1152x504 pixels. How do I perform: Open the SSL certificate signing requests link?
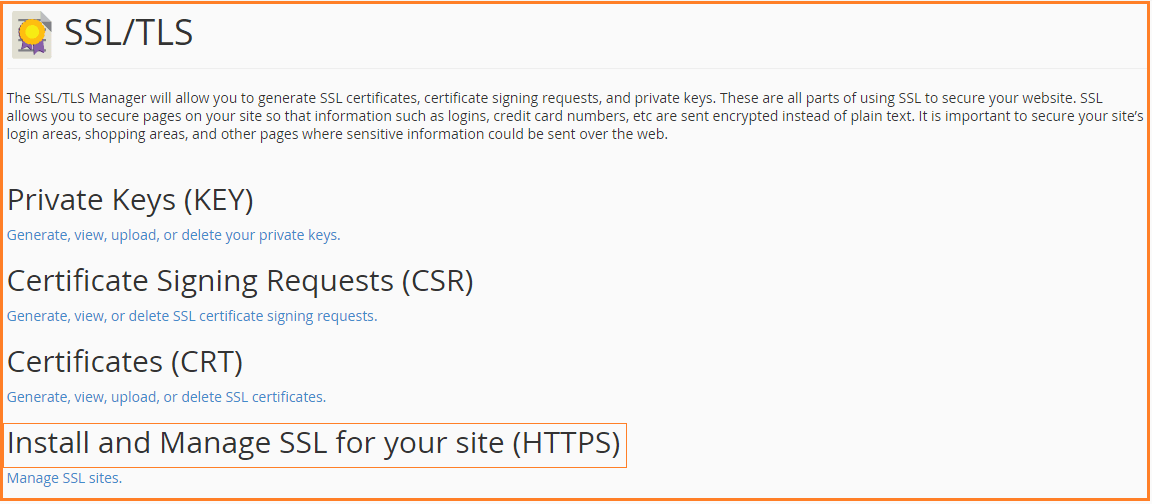(192, 316)
